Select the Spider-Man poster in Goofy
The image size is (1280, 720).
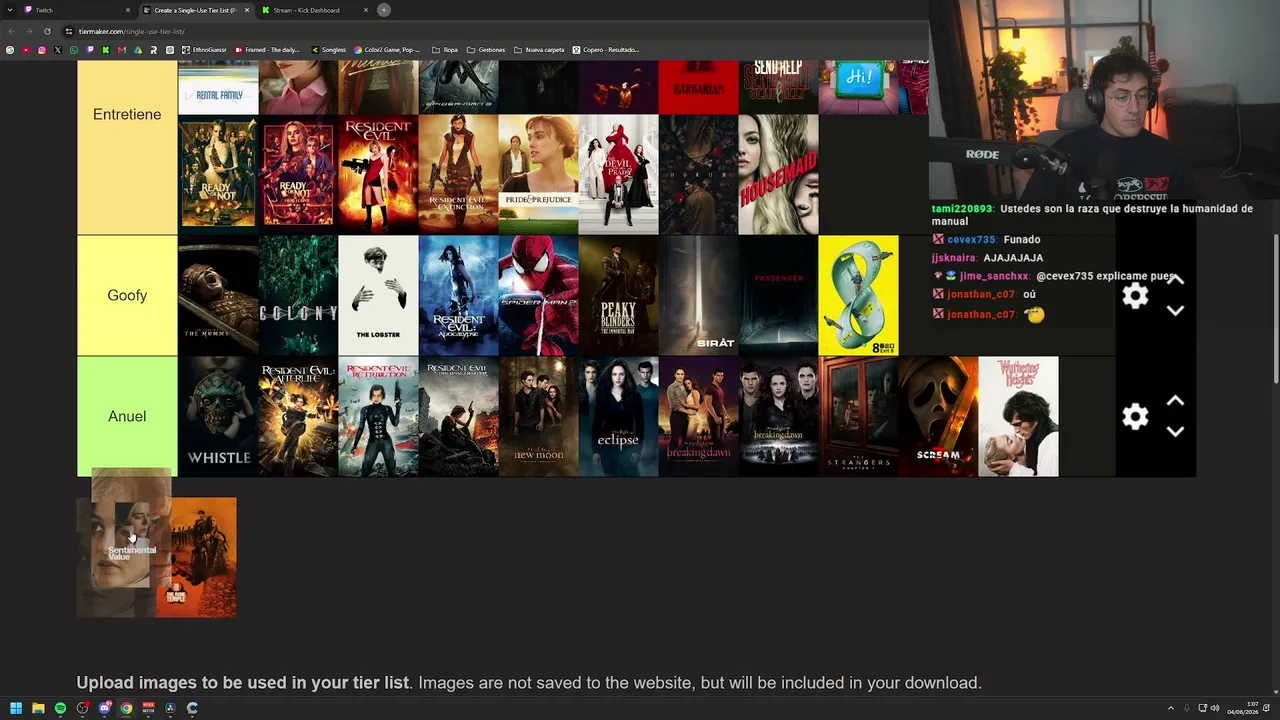click(538, 296)
